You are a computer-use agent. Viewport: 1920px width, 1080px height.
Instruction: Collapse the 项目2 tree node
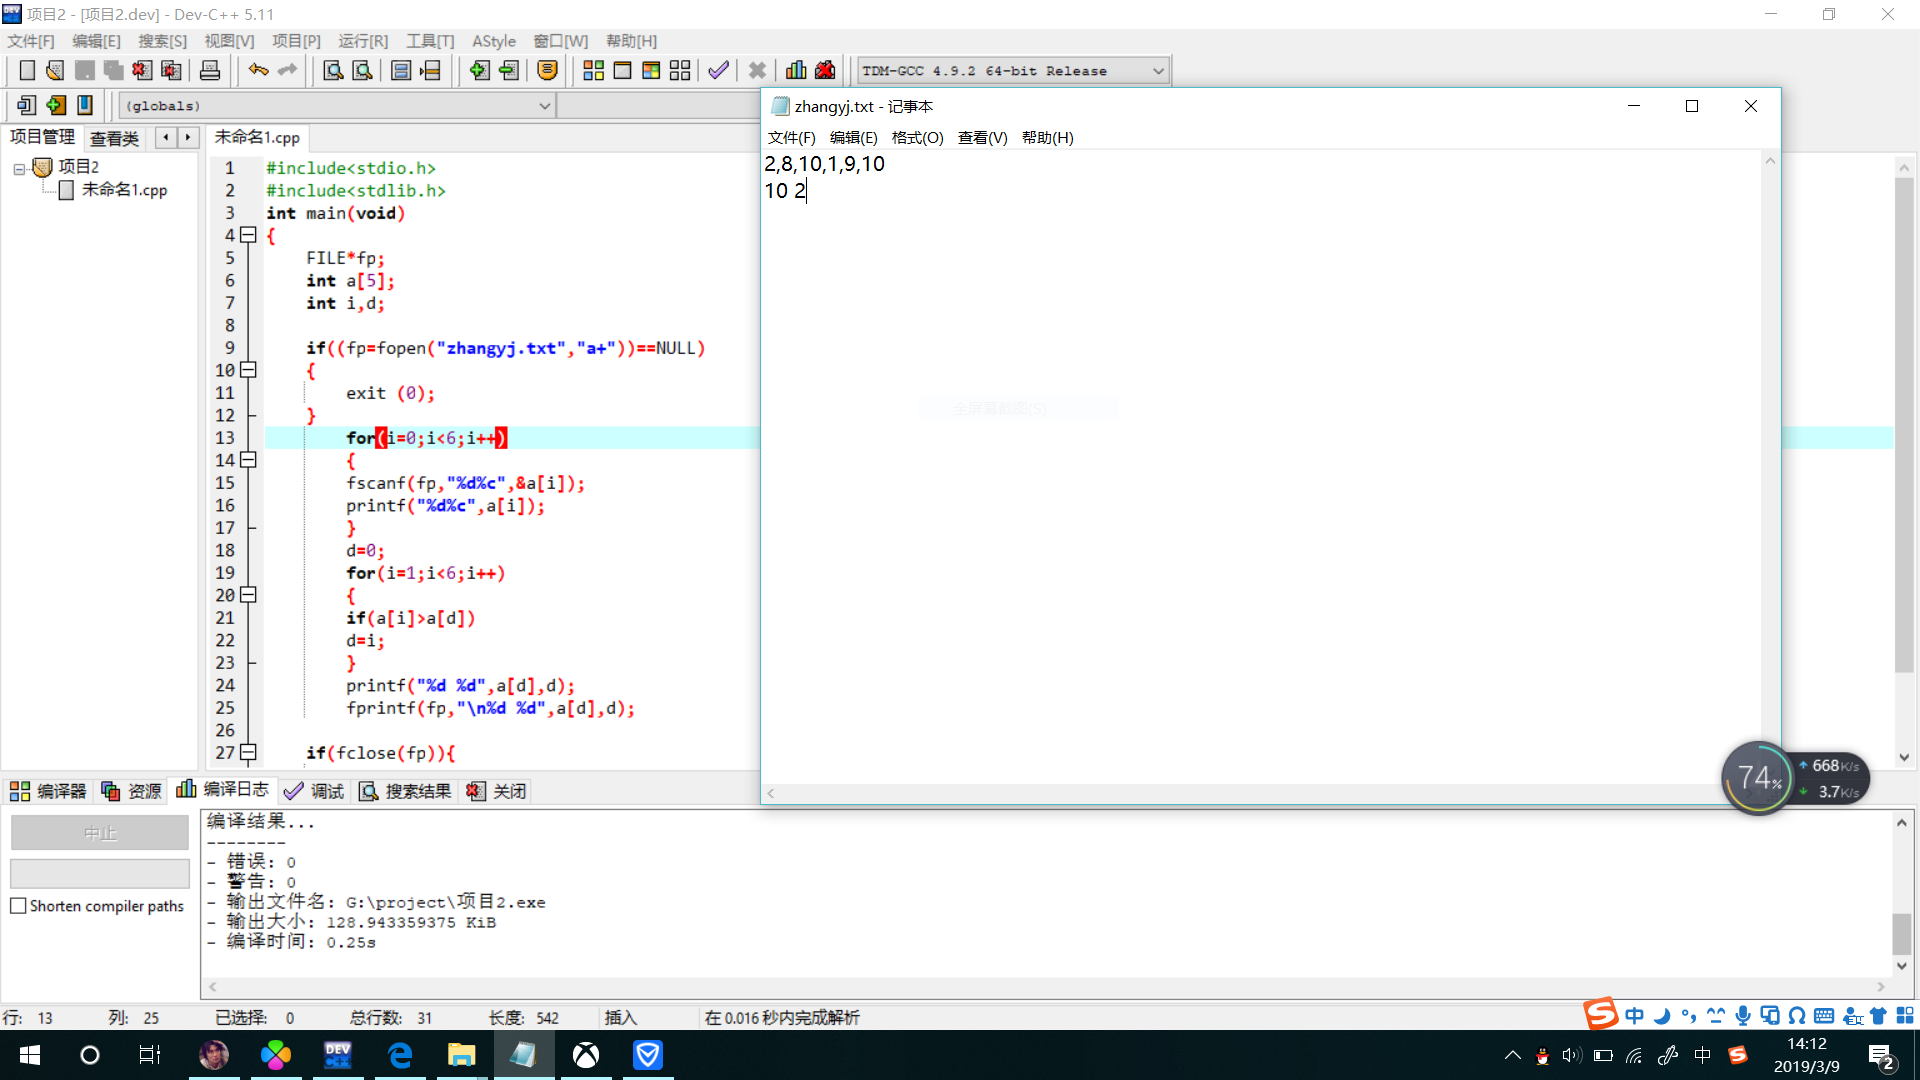[19, 168]
